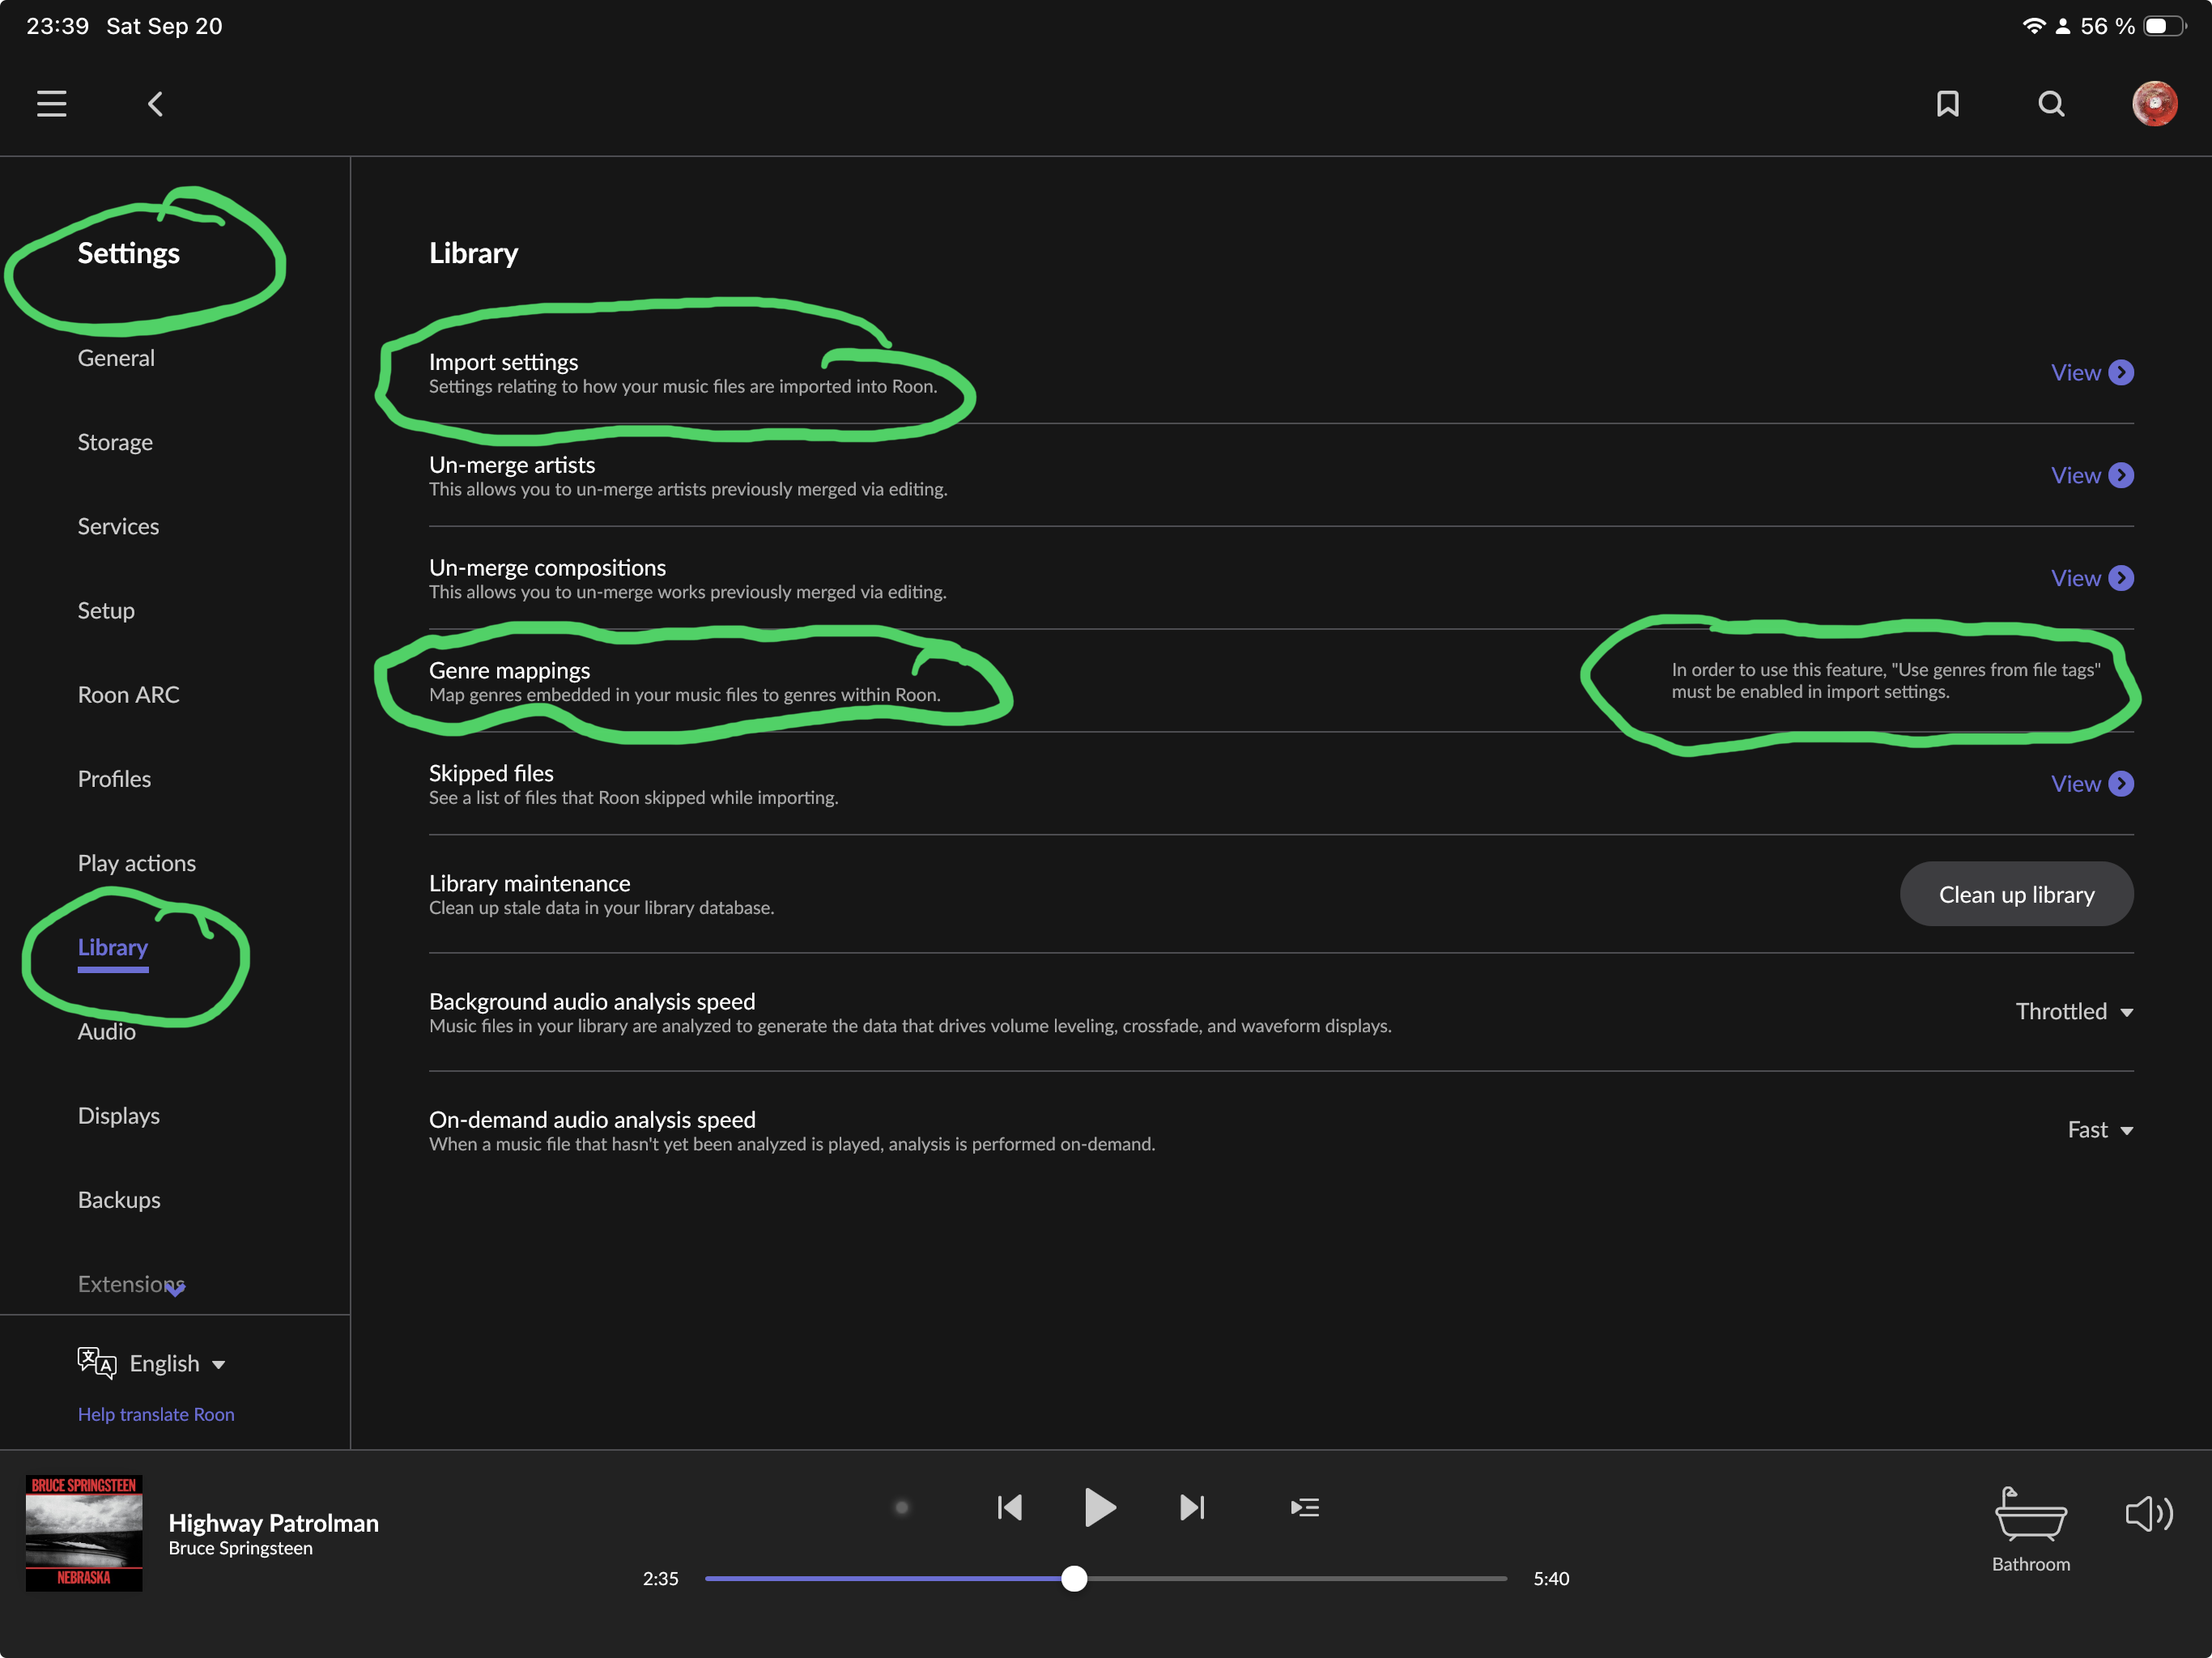Switch to the Audio settings tab
This screenshot has height=1658, width=2212.
(x=107, y=1032)
